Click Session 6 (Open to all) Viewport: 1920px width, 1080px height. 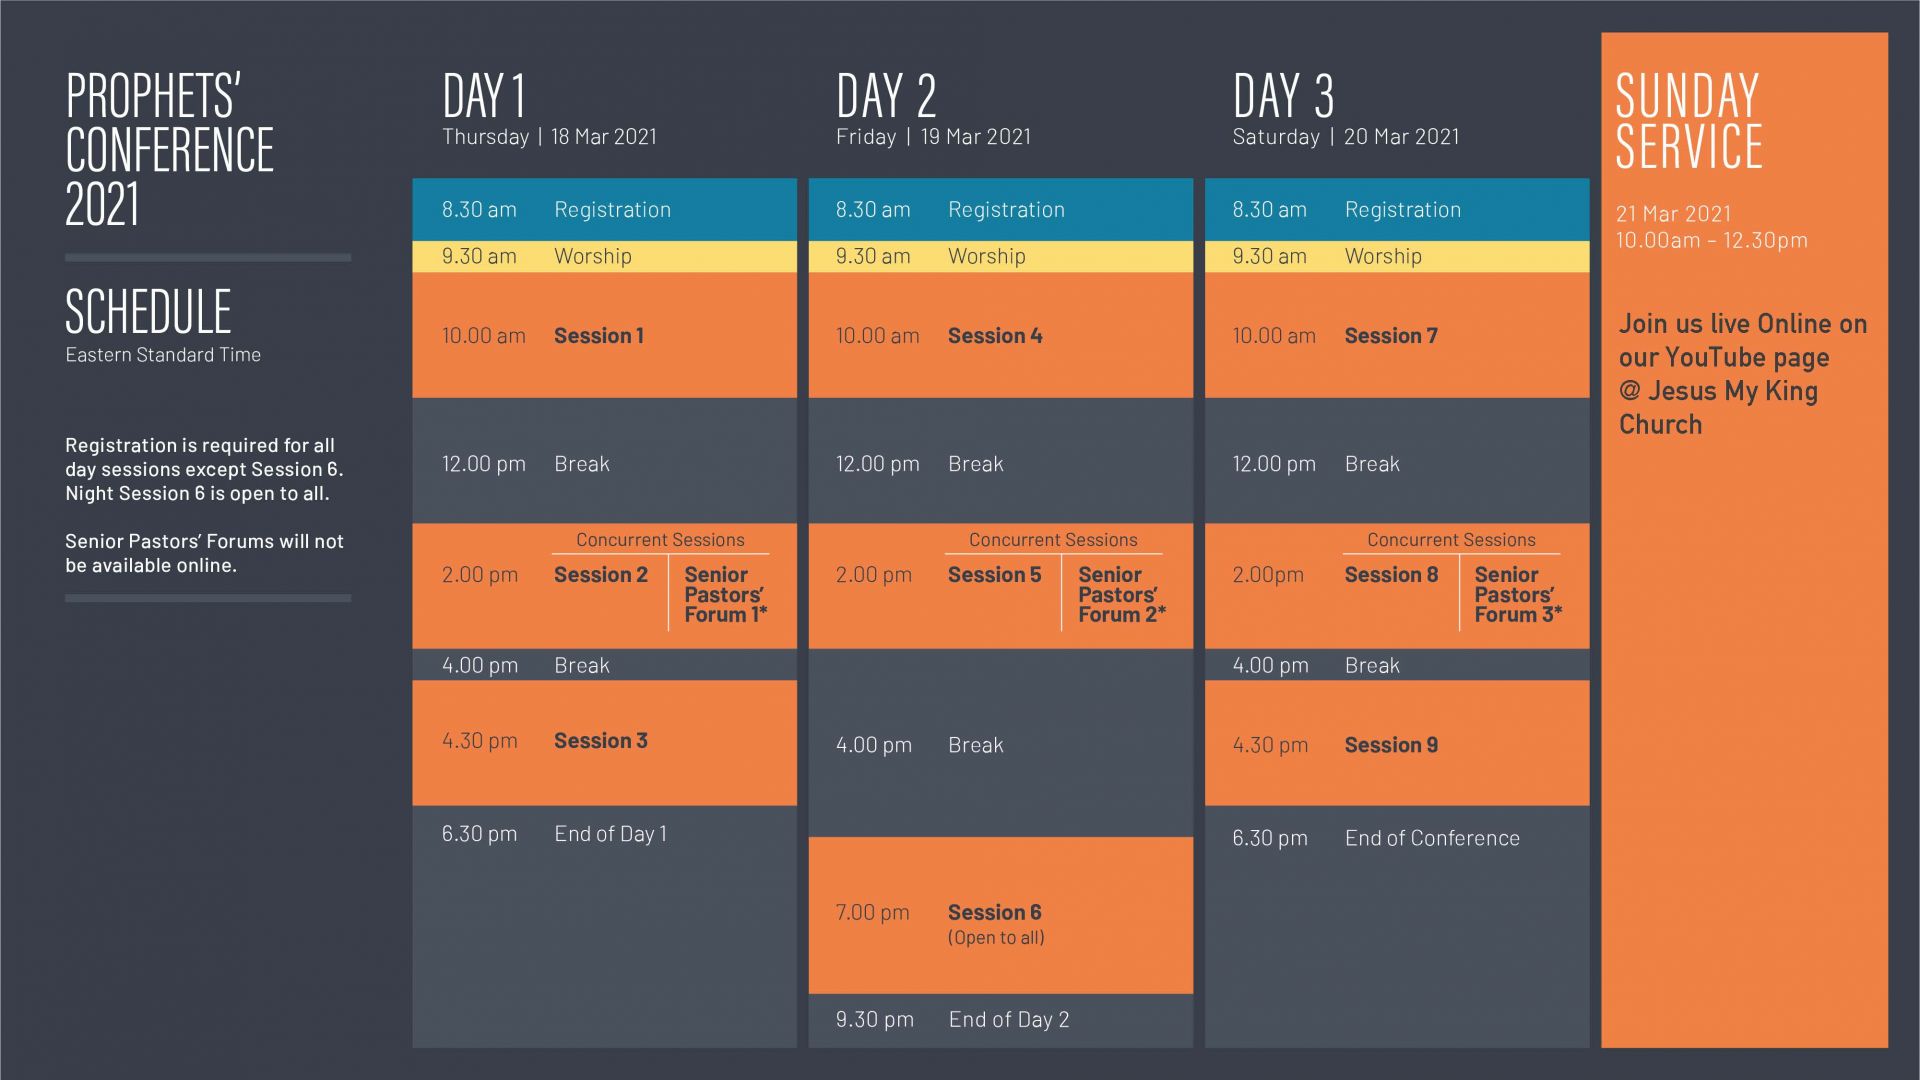(x=996, y=924)
